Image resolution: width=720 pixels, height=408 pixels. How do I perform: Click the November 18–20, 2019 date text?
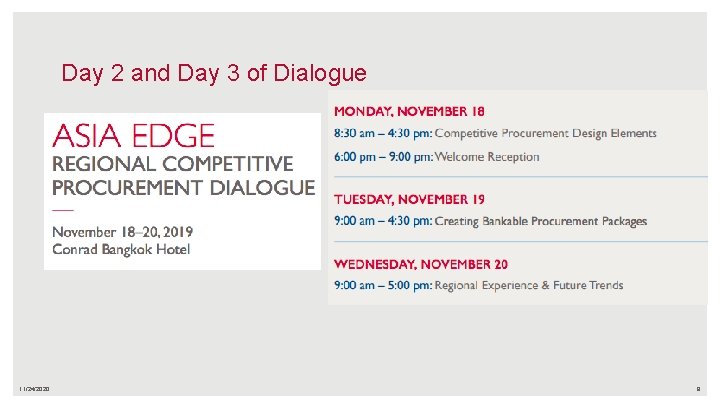tap(123, 232)
